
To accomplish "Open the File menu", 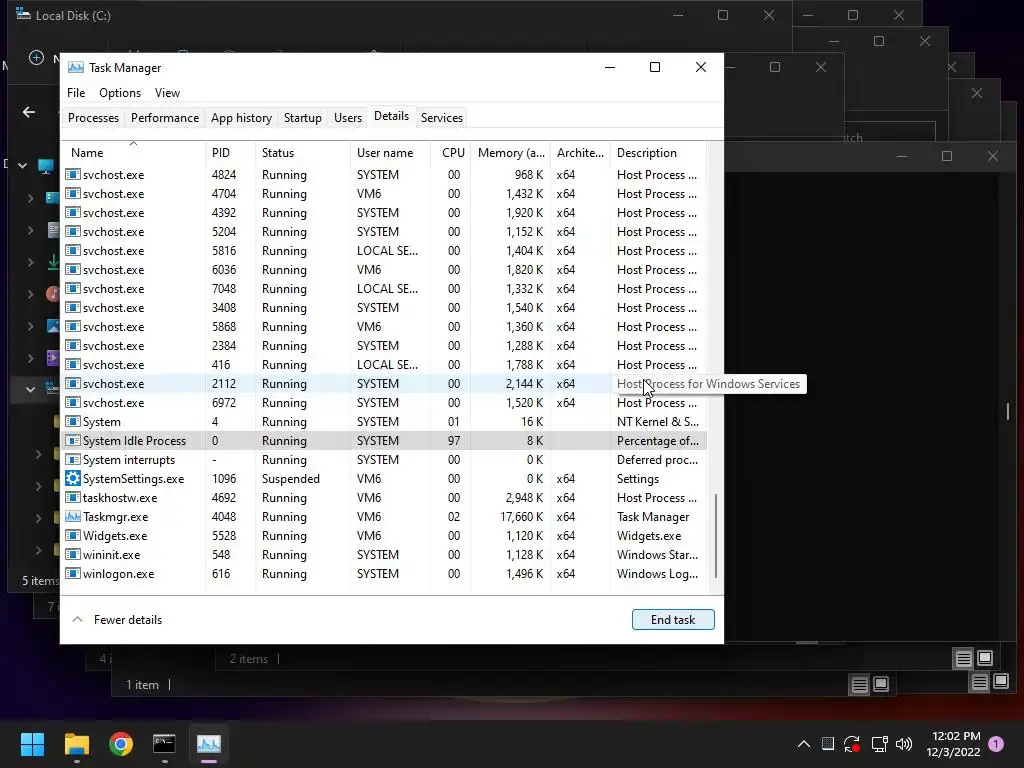I will click(x=76, y=93).
